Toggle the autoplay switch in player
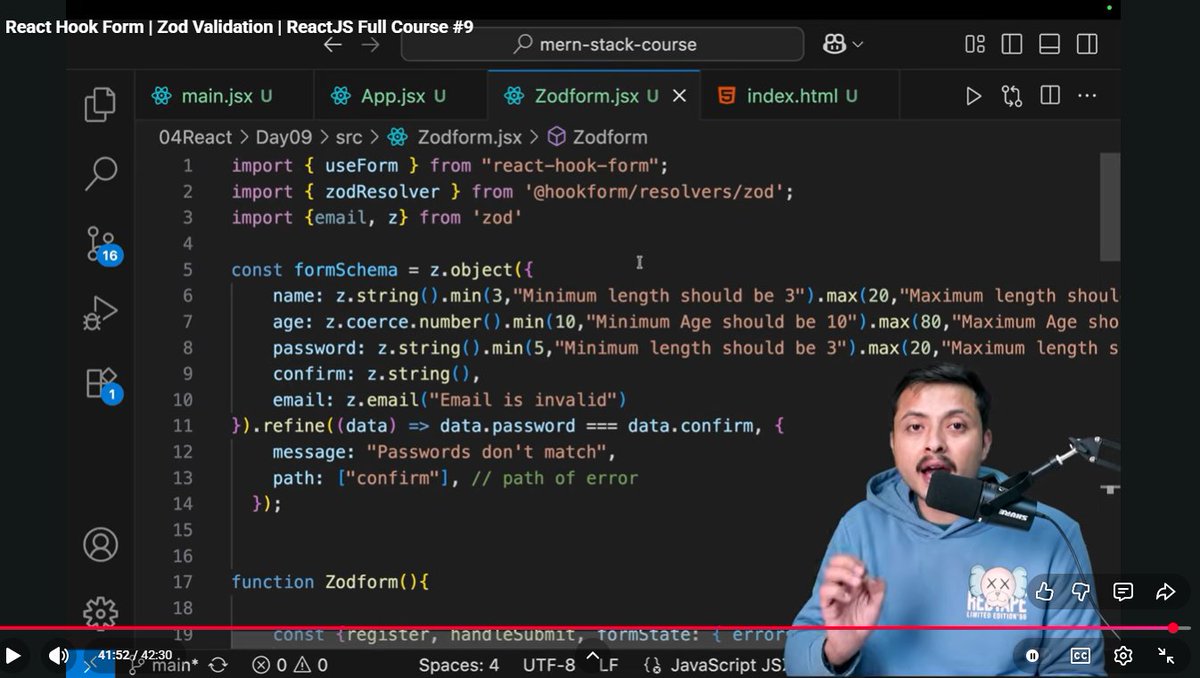The image size is (1200, 678). point(1032,656)
